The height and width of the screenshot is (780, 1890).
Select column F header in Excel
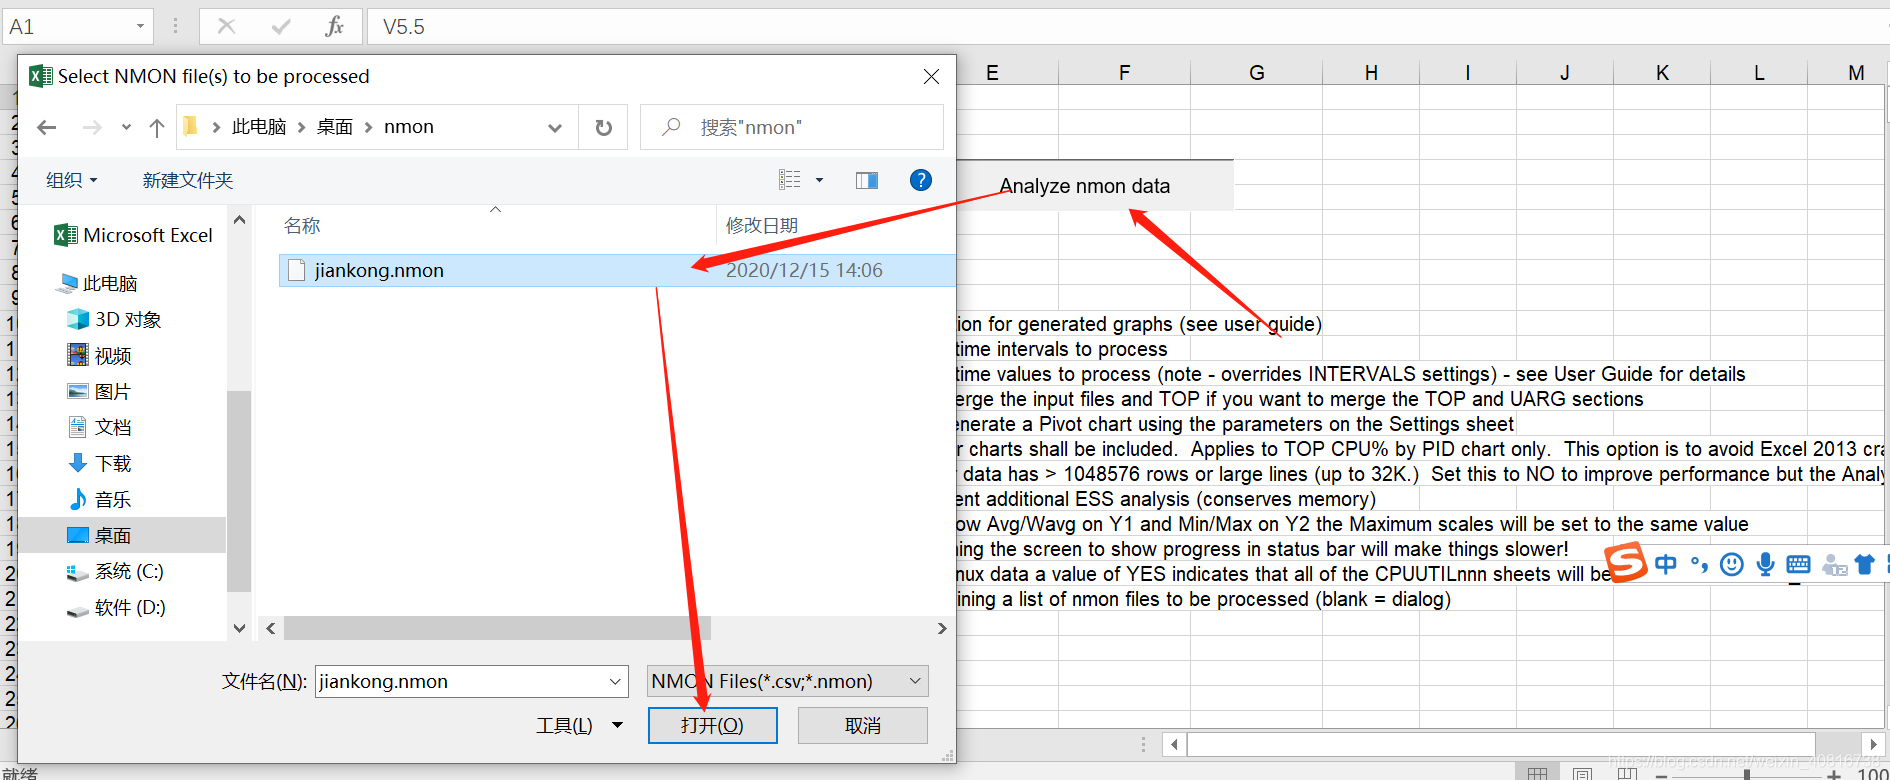click(x=1124, y=72)
